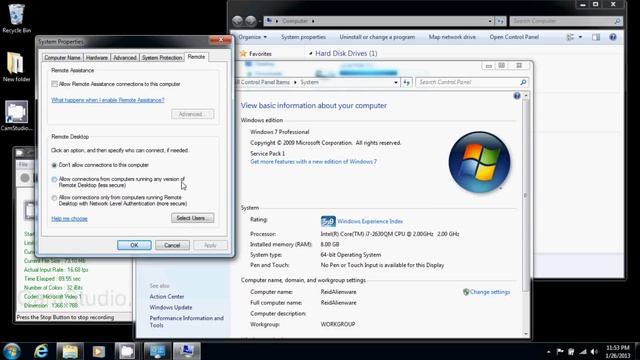Click the Select Users button

click(x=193, y=218)
